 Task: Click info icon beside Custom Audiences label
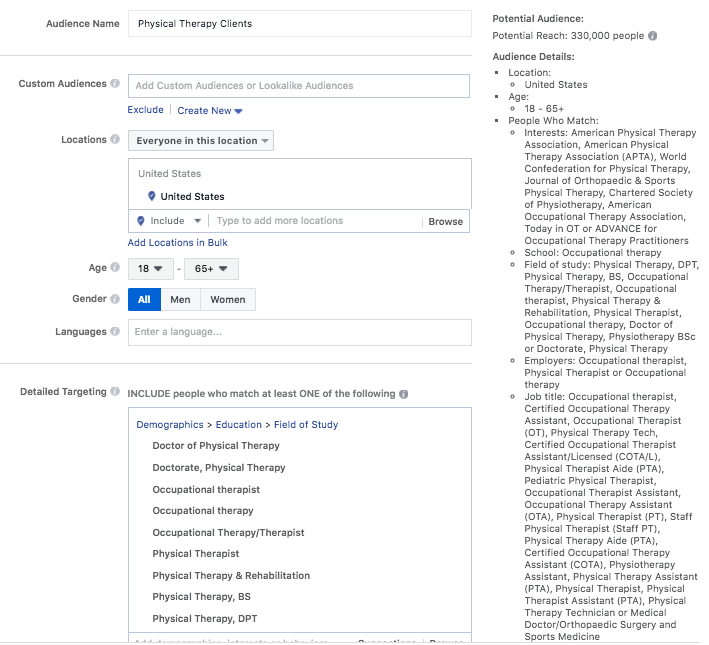coord(115,83)
